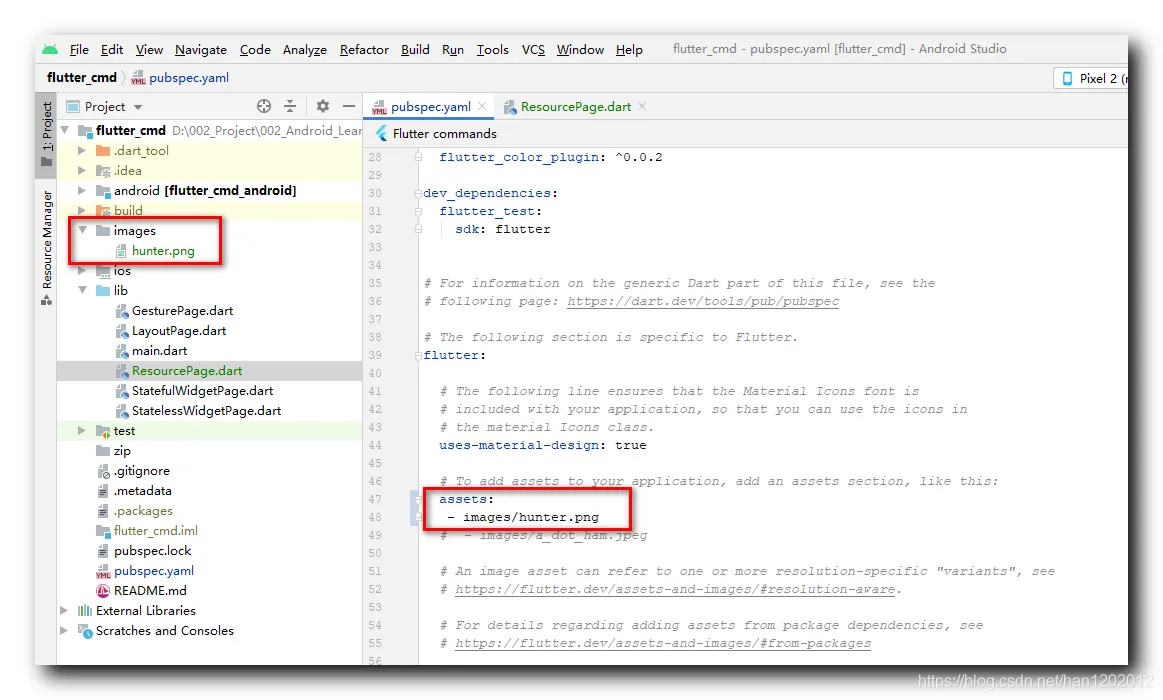Viewport: 1163px width, 700px height.
Task: Select flutter_cmd.iml file
Action: [156, 531]
